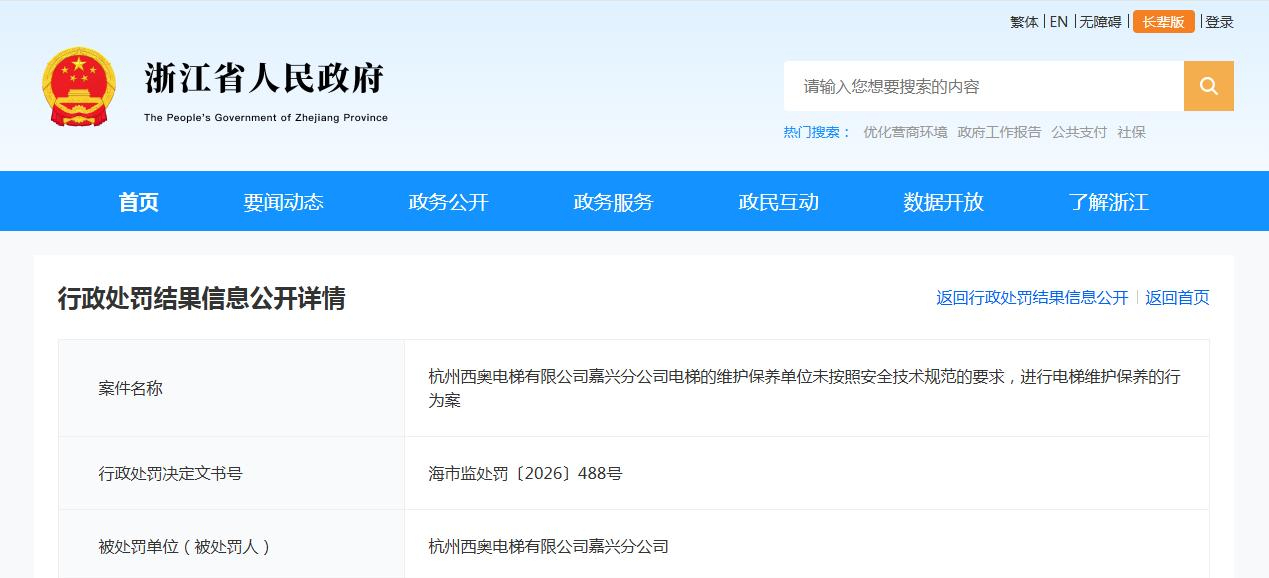Click the English subtitle People's Government of Zhejiang Province
The image size is (1269, 578).
[x=265, y=118]
